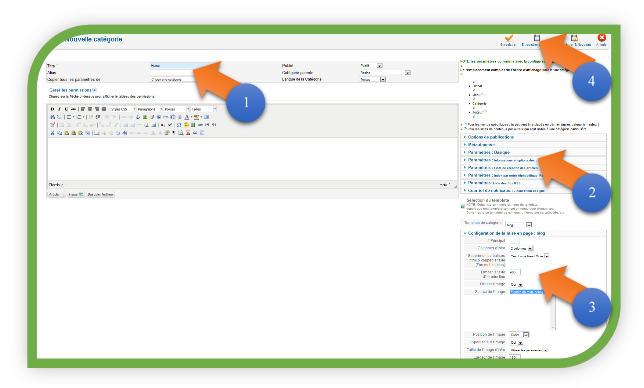
Task: Insert a smiley emoticon in the editor
Action: click(x=186, y=125)
